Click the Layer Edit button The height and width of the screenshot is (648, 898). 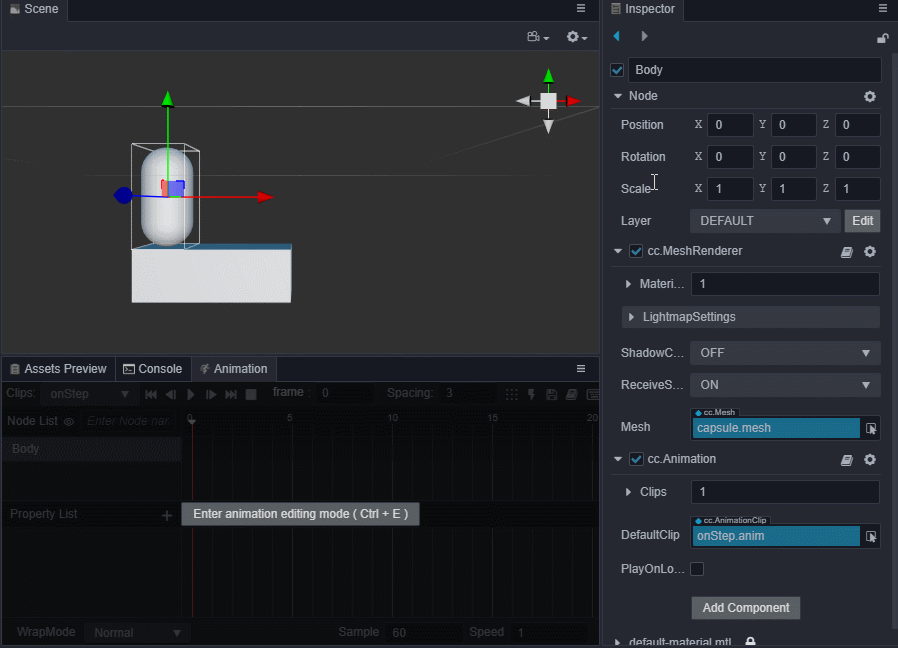(x=862, y=221)
